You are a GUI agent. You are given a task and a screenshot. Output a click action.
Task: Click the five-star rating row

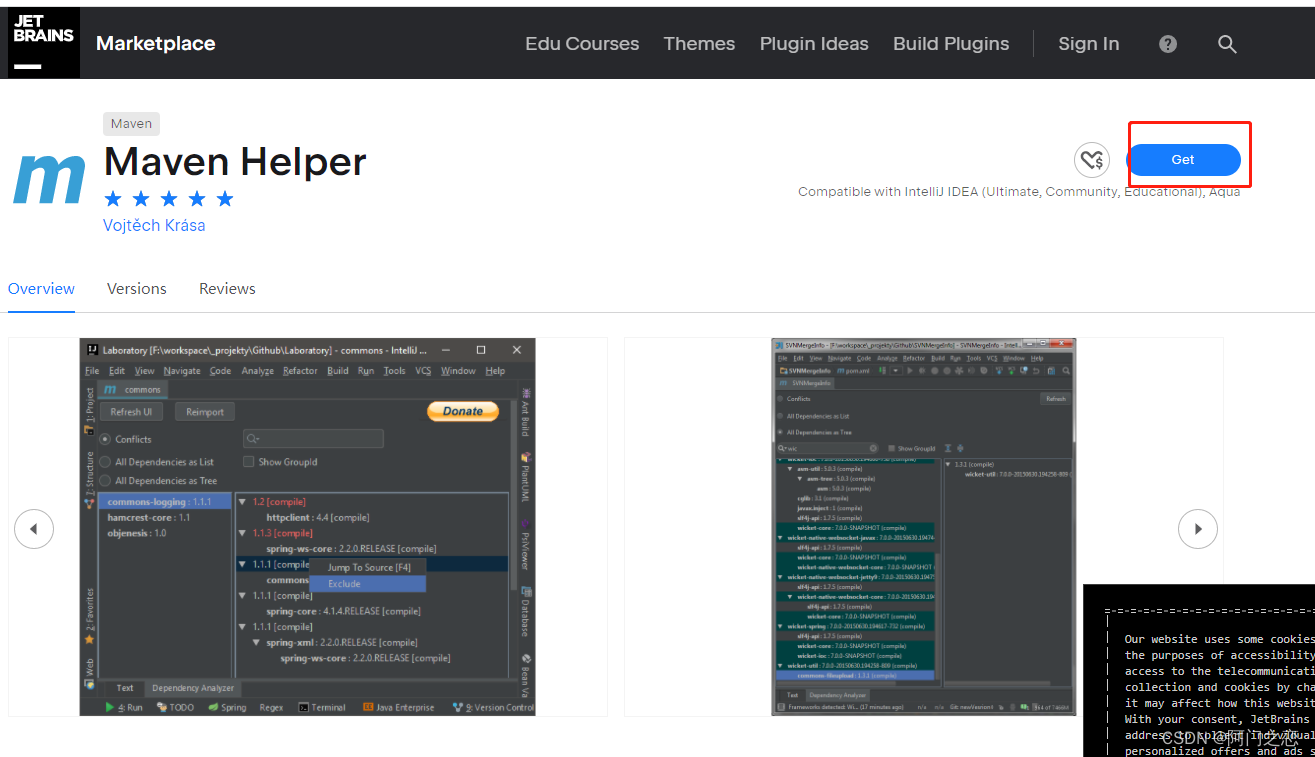pos(169,198)
